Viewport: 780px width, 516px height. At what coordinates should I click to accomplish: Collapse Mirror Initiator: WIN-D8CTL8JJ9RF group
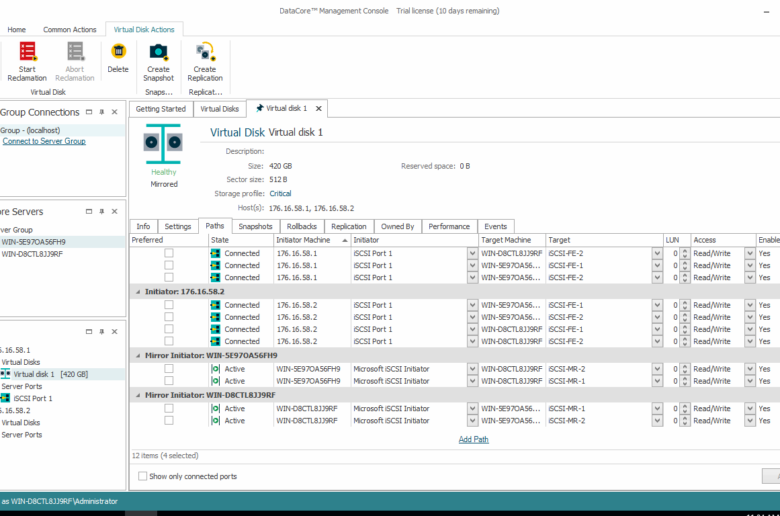(x=138, y=395)
